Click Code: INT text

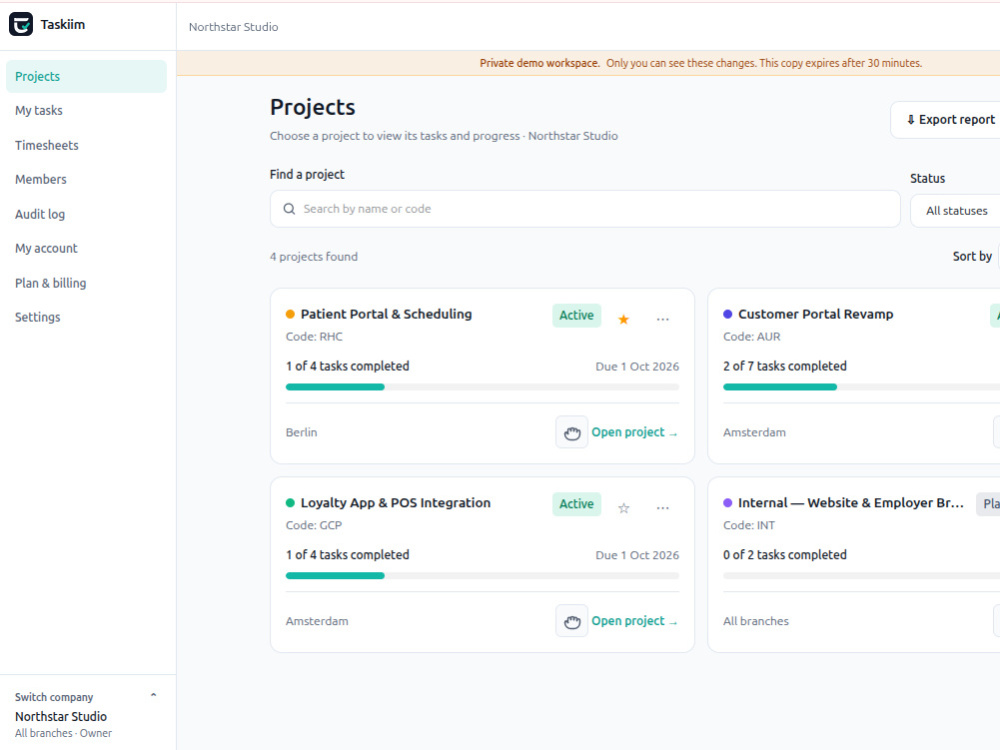pos(749,526)
